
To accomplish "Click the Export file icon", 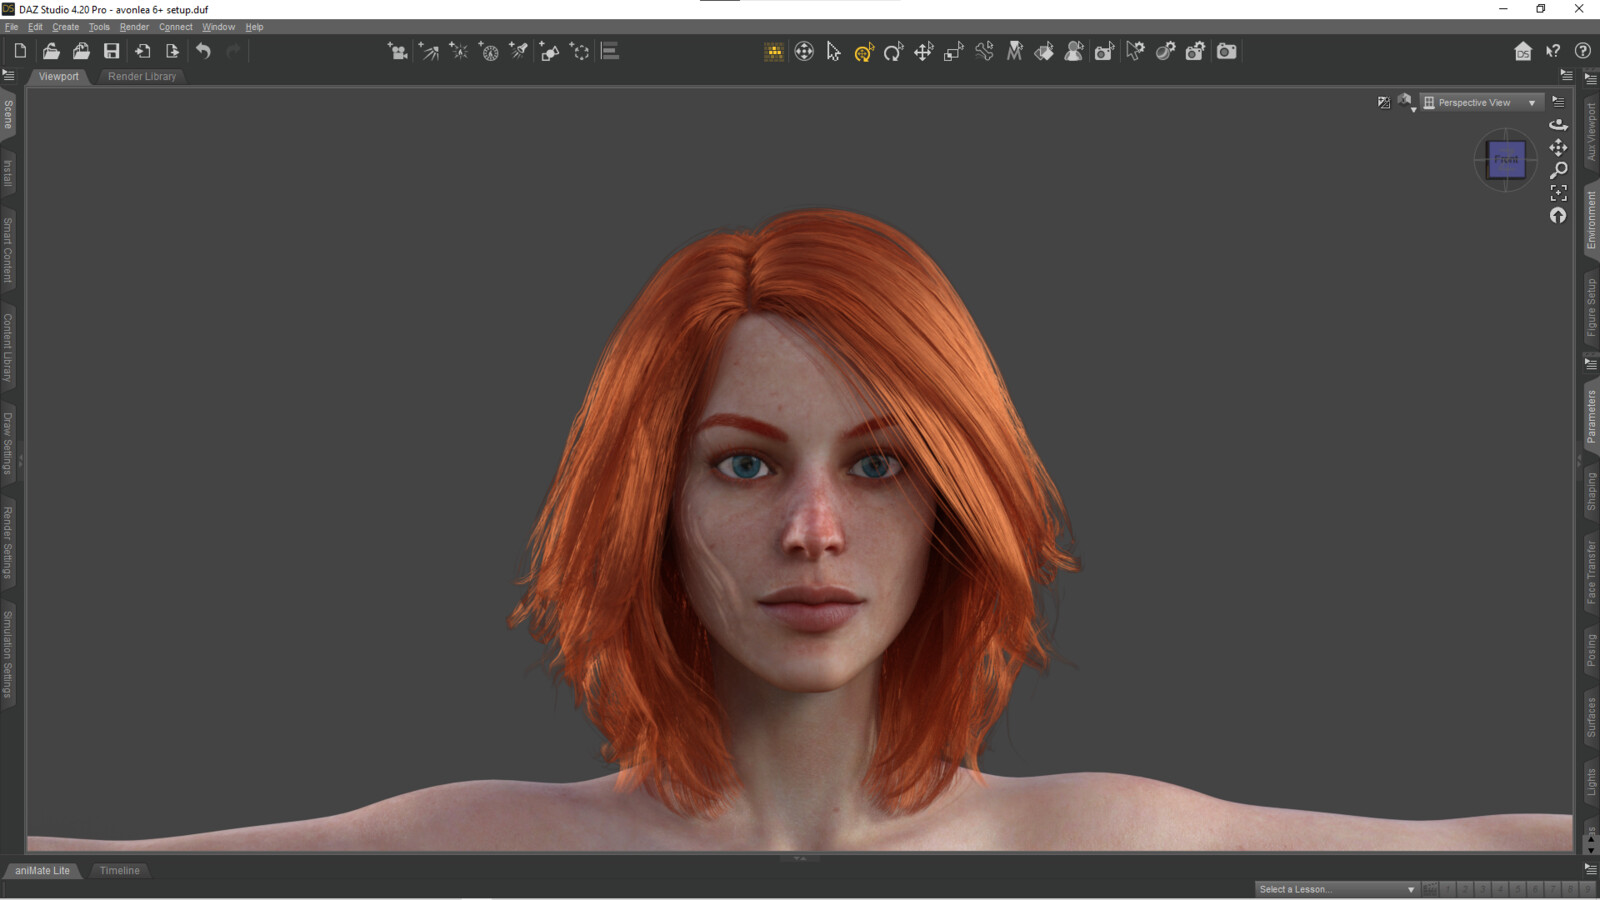I will point(172,51).
